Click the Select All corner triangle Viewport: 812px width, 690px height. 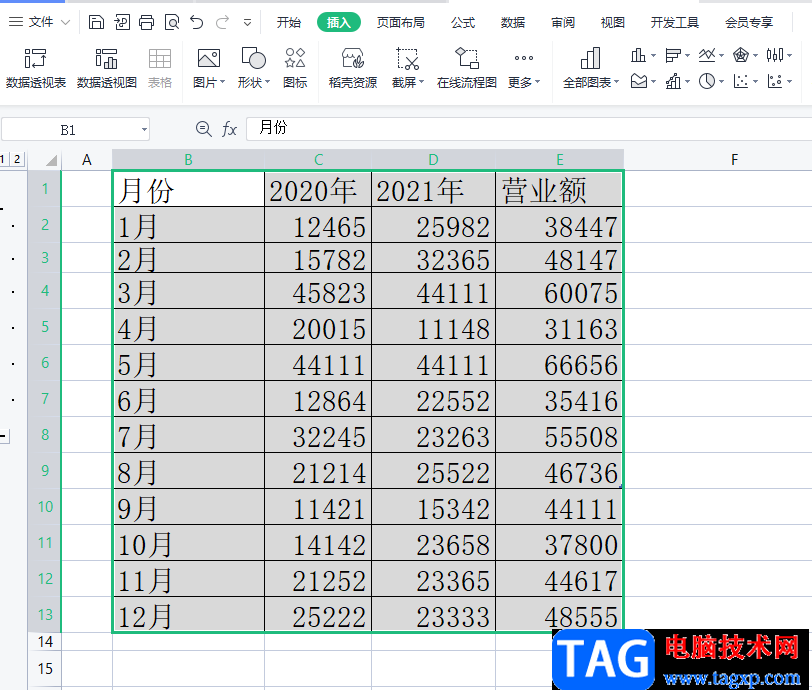51,160
